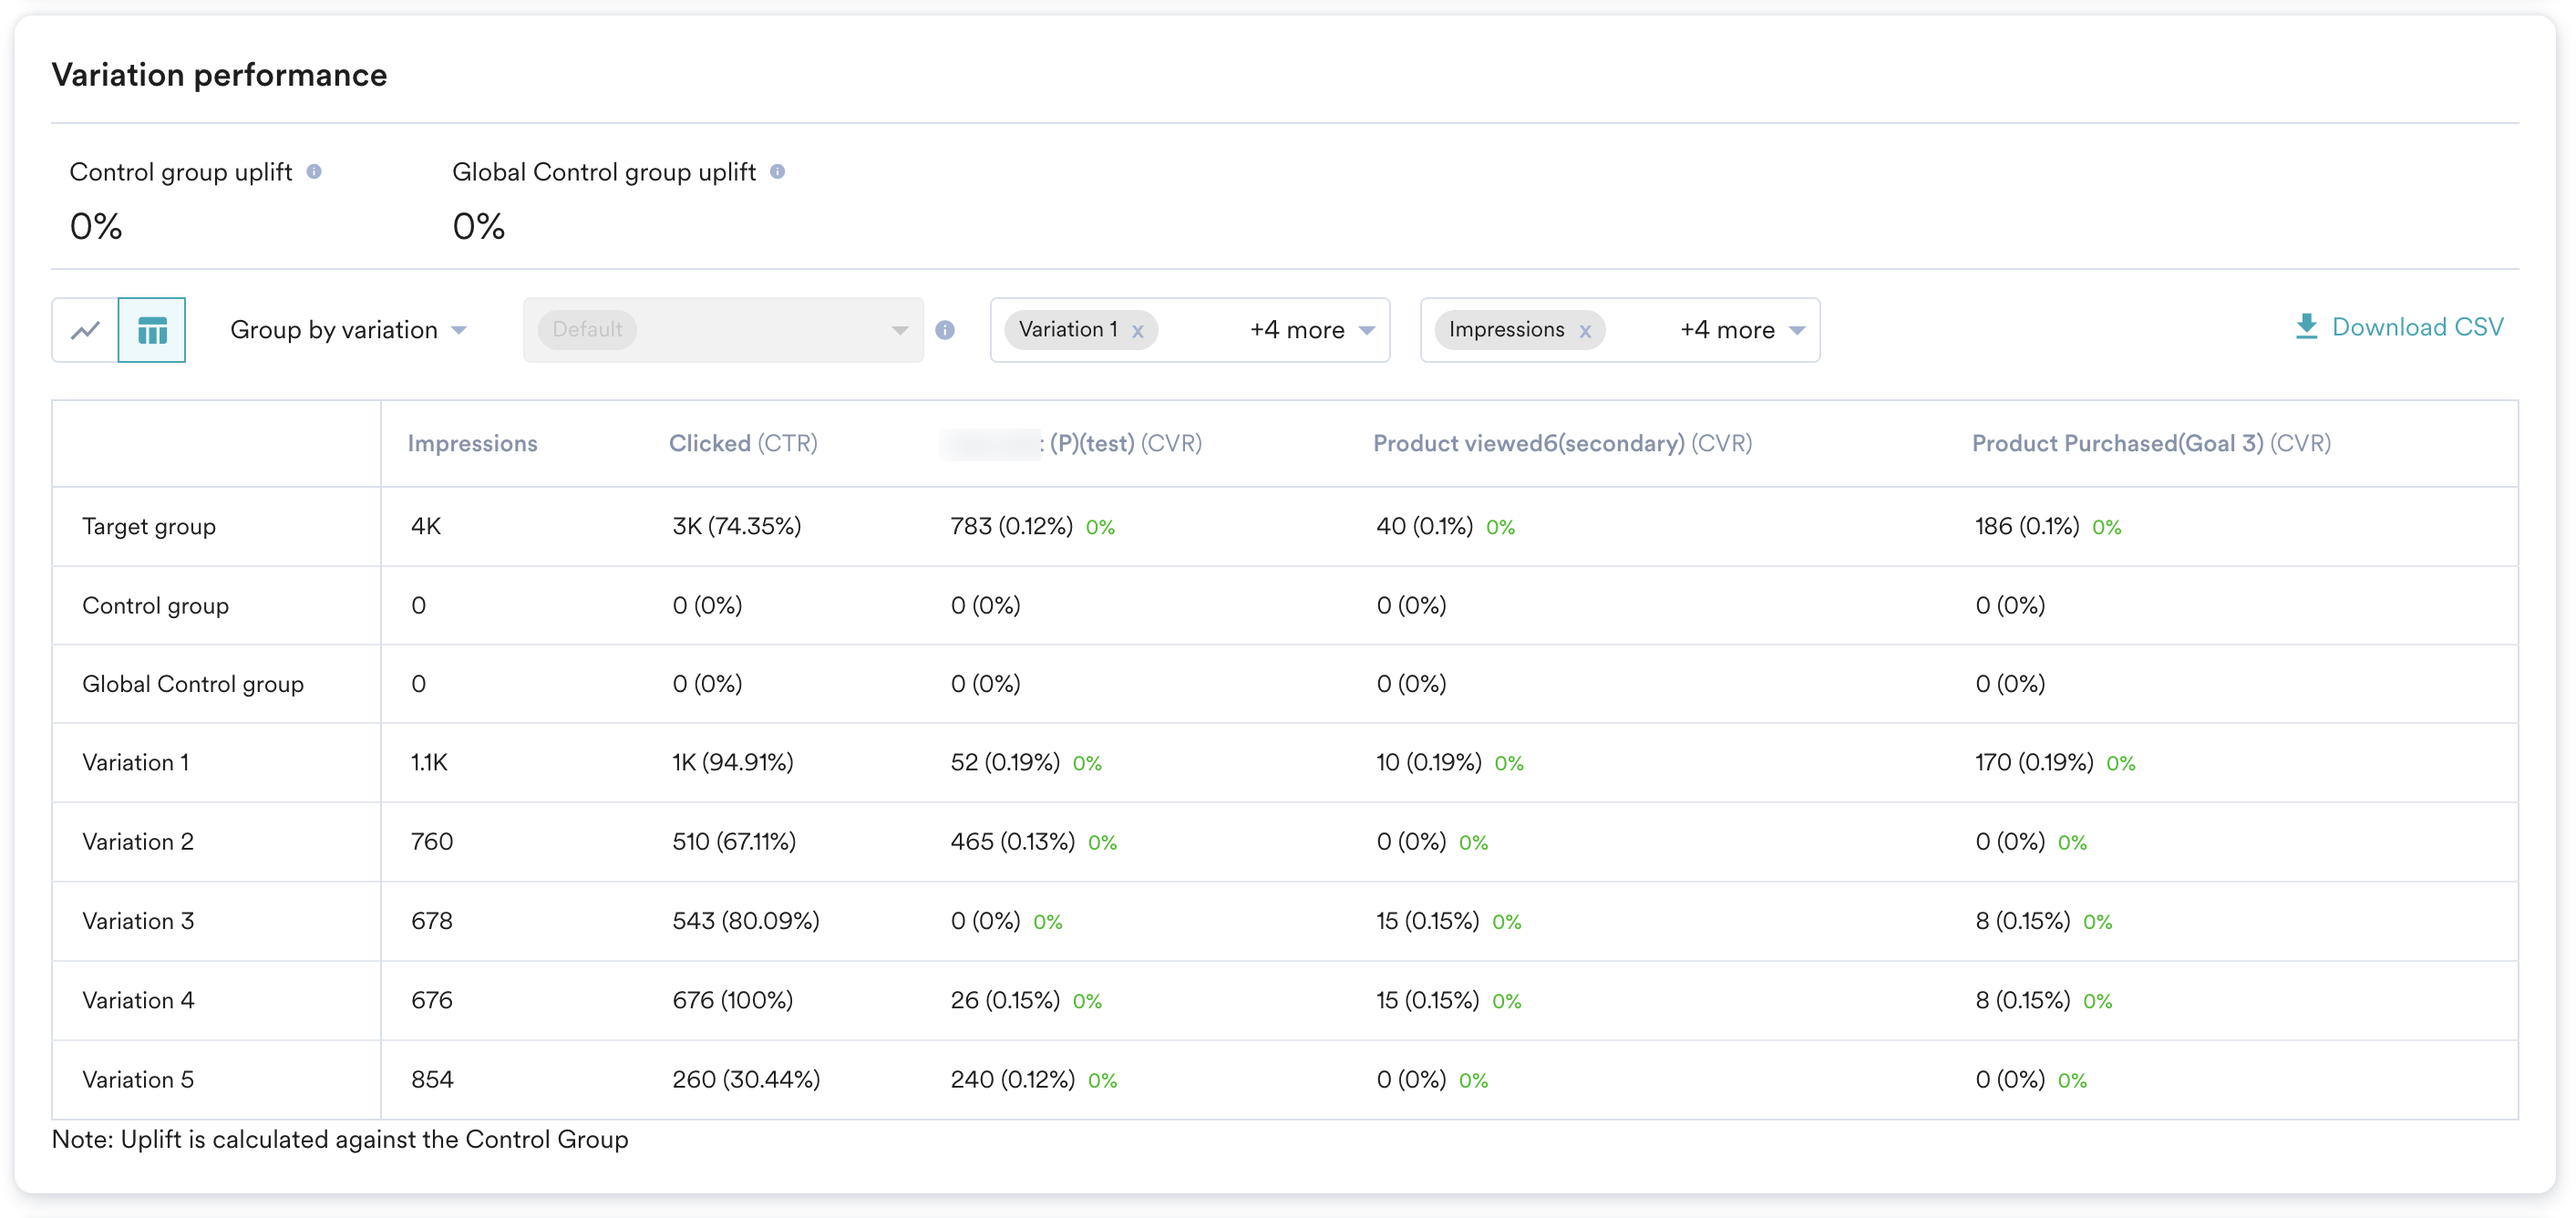Click the Clicked (CTR) column header
2576x1218 pixels.
pos(742,443)
